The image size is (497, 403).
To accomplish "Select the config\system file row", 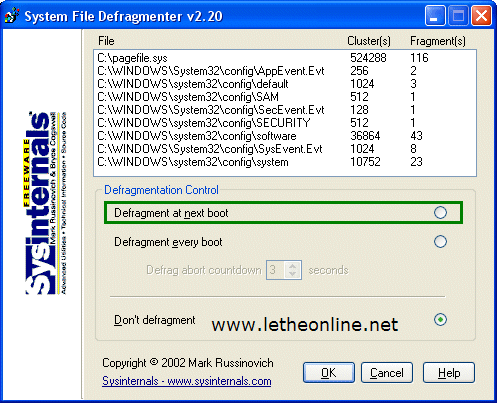I will tap(285, 162).
